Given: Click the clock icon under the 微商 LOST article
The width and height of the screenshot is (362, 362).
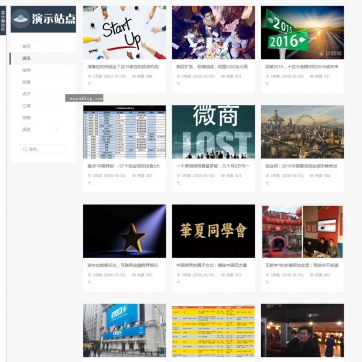Looking at the screenshot, I should pyautogui.click(x=178, y=176).
